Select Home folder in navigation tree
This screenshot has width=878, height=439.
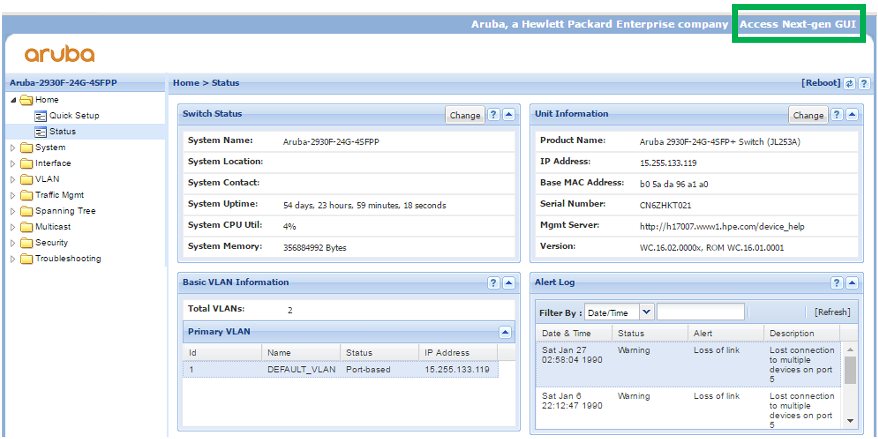39,100
